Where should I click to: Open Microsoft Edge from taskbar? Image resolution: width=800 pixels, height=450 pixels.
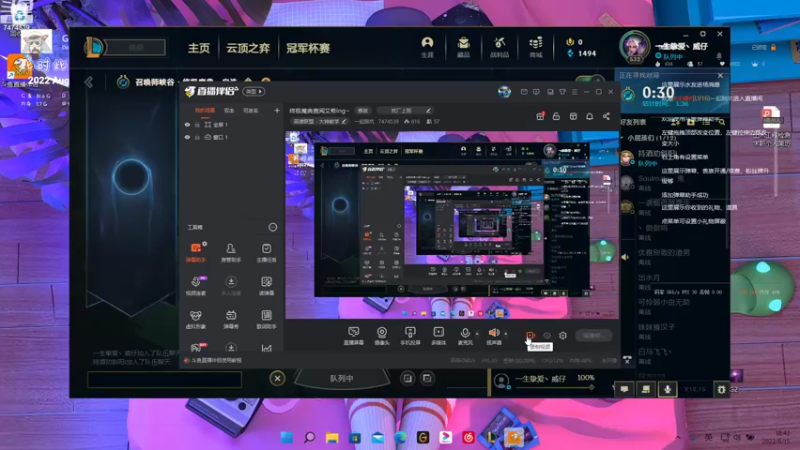click(x=401, y=437)
